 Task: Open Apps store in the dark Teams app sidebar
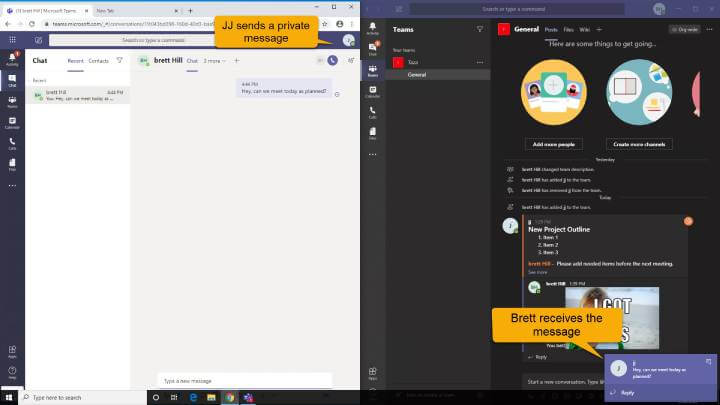click(372, 373)
